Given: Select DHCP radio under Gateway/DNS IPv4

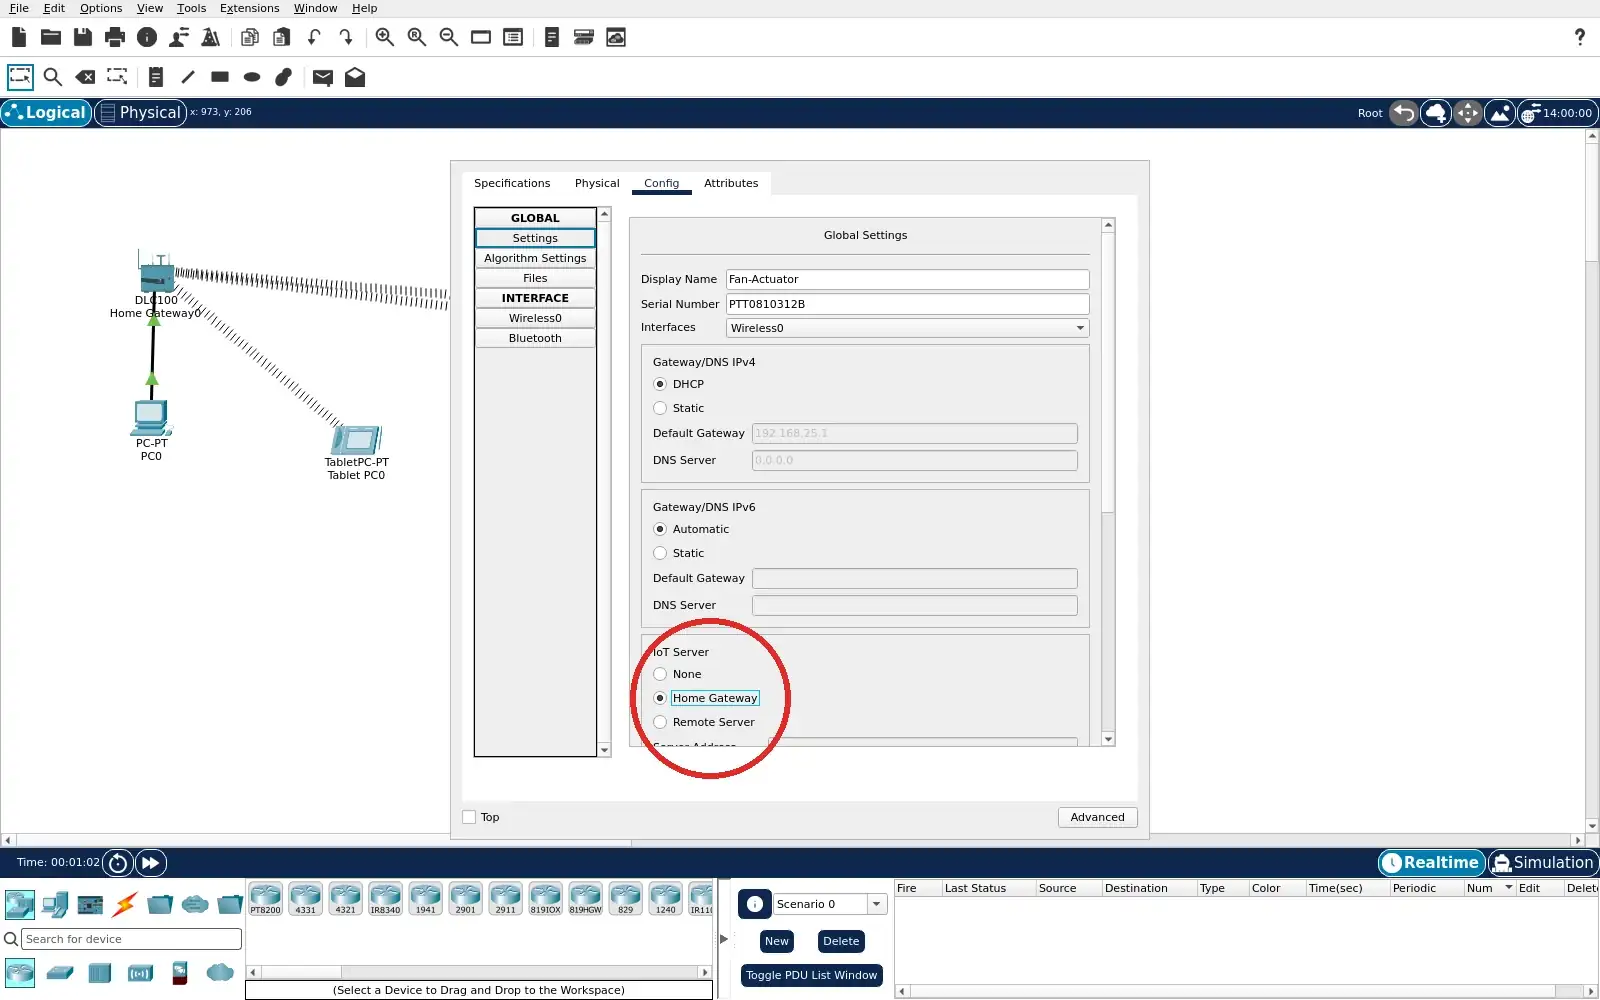Looking at the screenshot, I should click(660, 384).
